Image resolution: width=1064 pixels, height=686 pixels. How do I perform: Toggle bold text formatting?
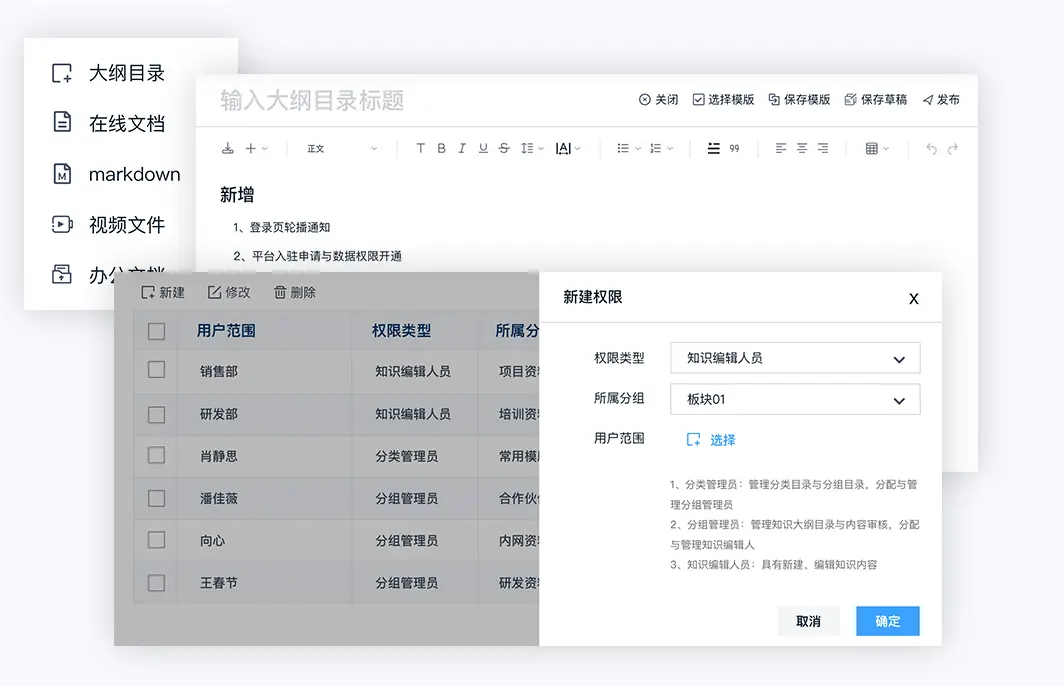441,148
